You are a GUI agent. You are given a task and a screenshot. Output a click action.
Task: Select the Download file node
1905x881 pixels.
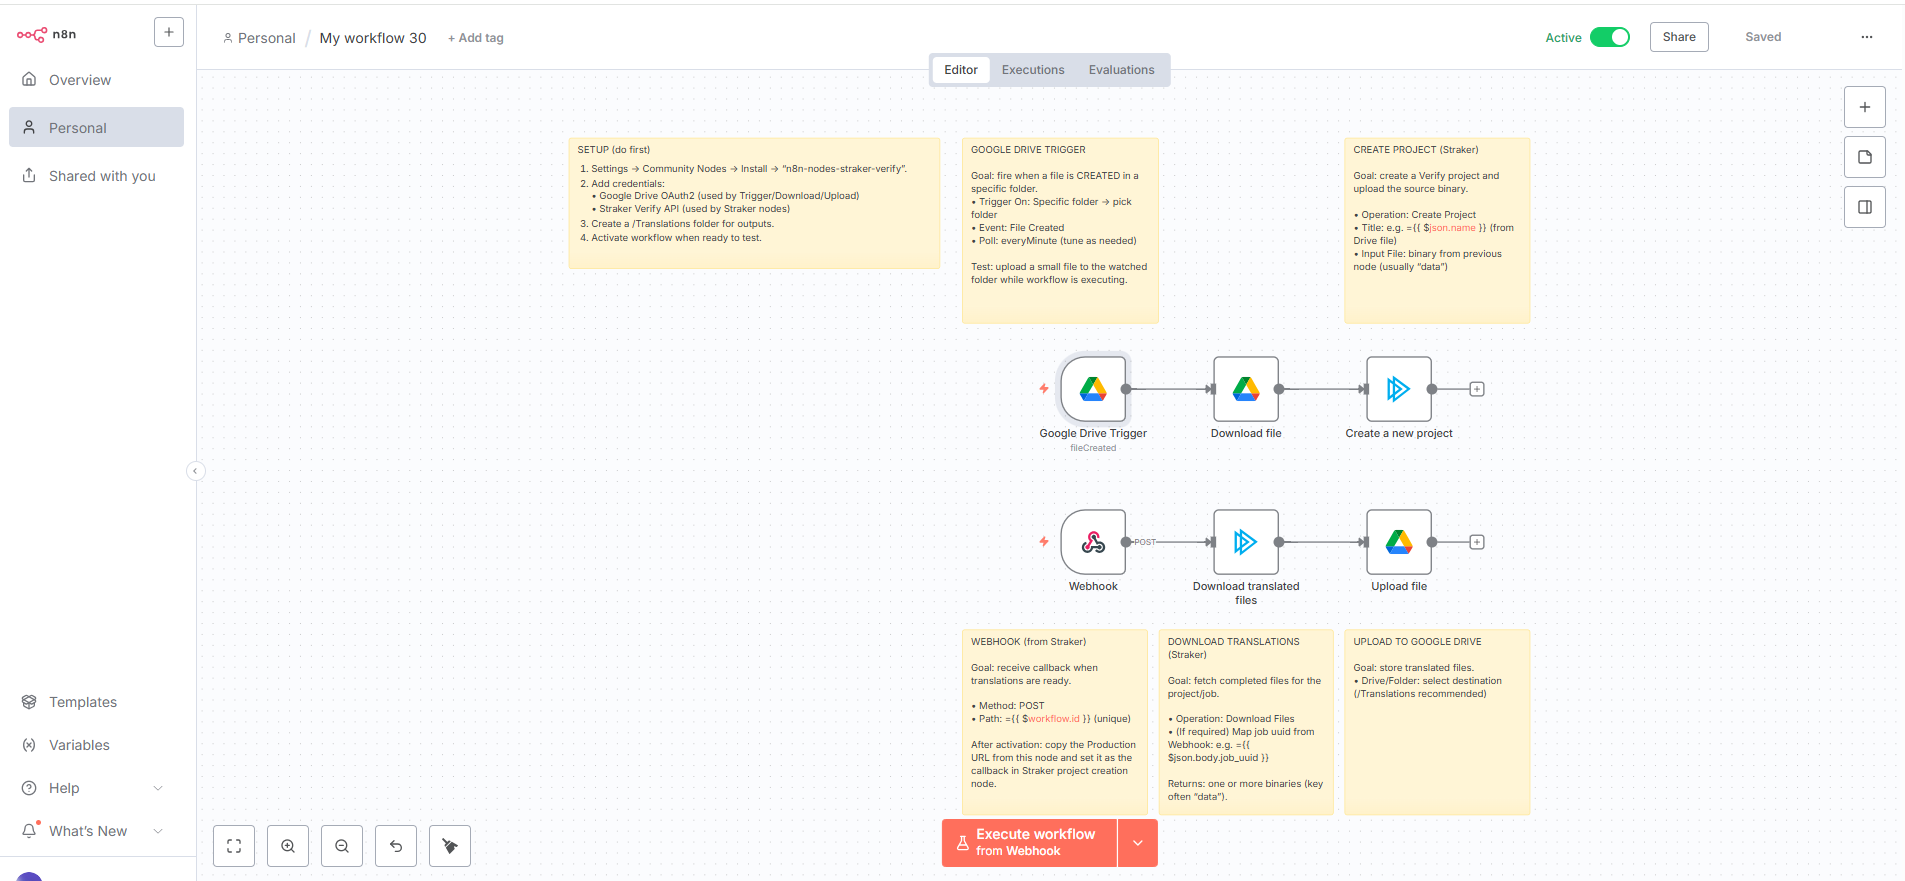click(1245, 389)
